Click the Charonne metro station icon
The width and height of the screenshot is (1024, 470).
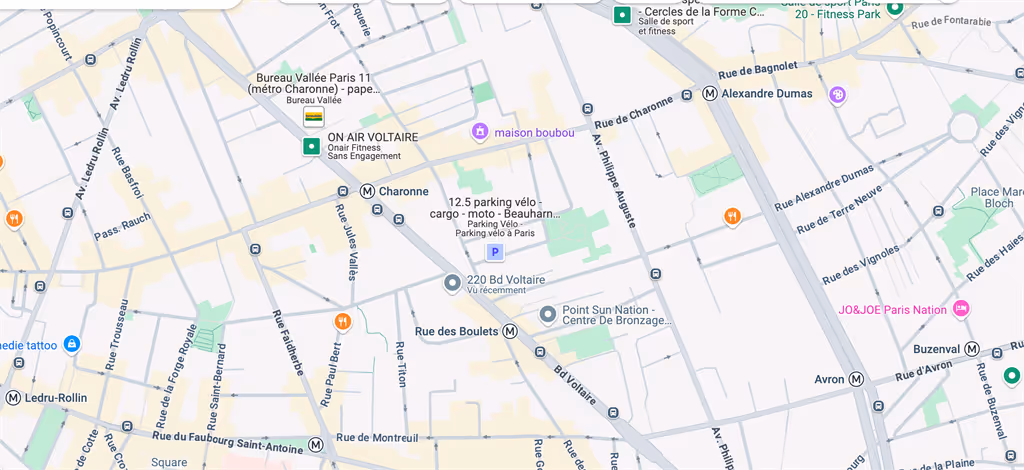pyautogui.click(x=368, y=191)
